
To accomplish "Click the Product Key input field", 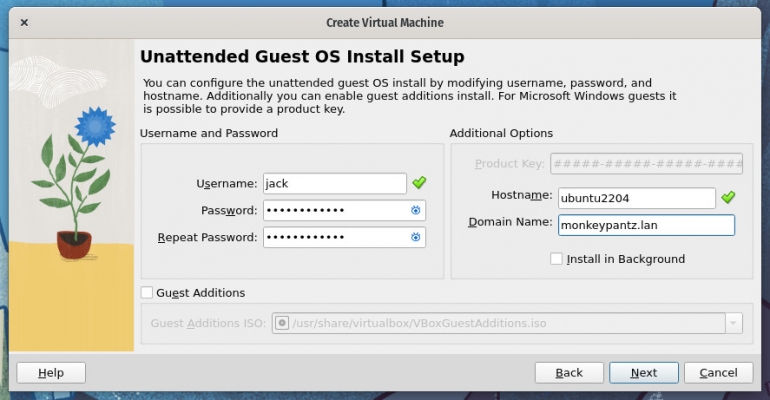I will (647, 163).
